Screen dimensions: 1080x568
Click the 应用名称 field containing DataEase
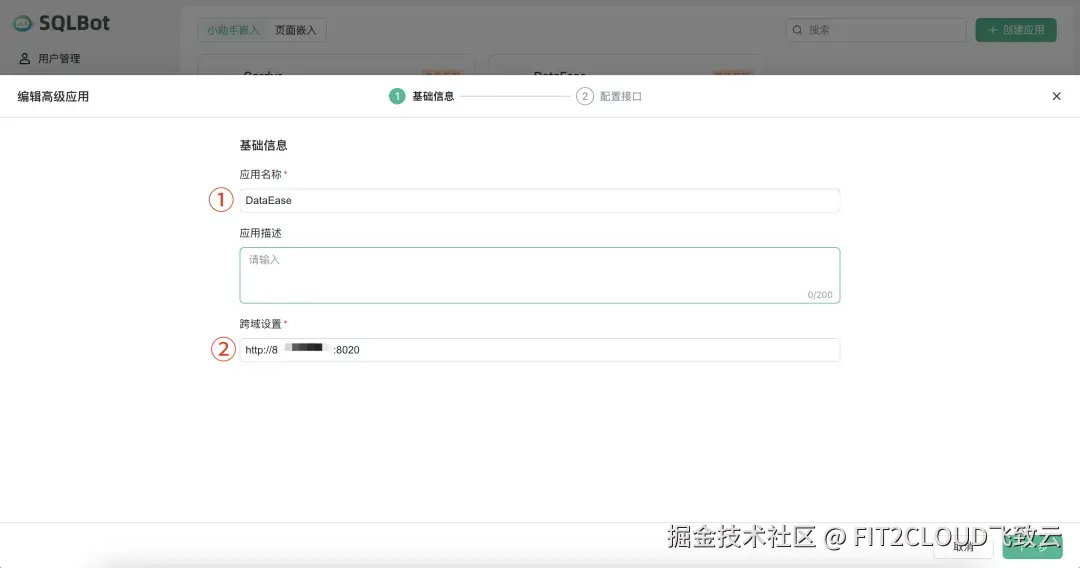(539, 200)
